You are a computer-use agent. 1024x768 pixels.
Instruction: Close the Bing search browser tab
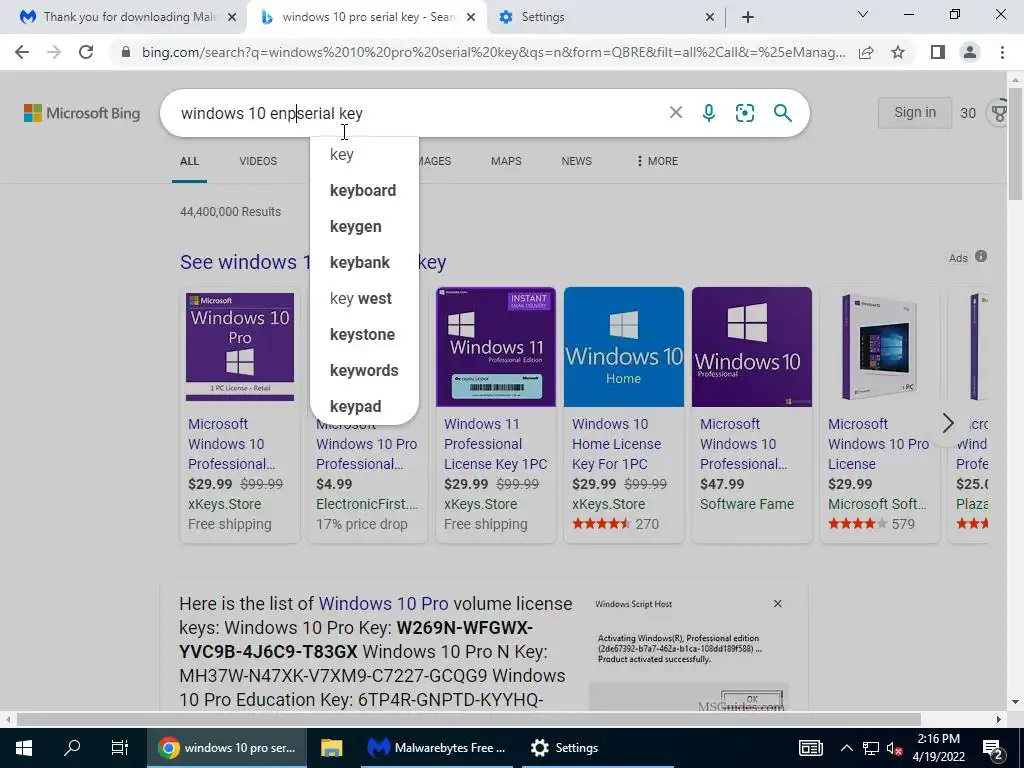(x=471, y=17)
